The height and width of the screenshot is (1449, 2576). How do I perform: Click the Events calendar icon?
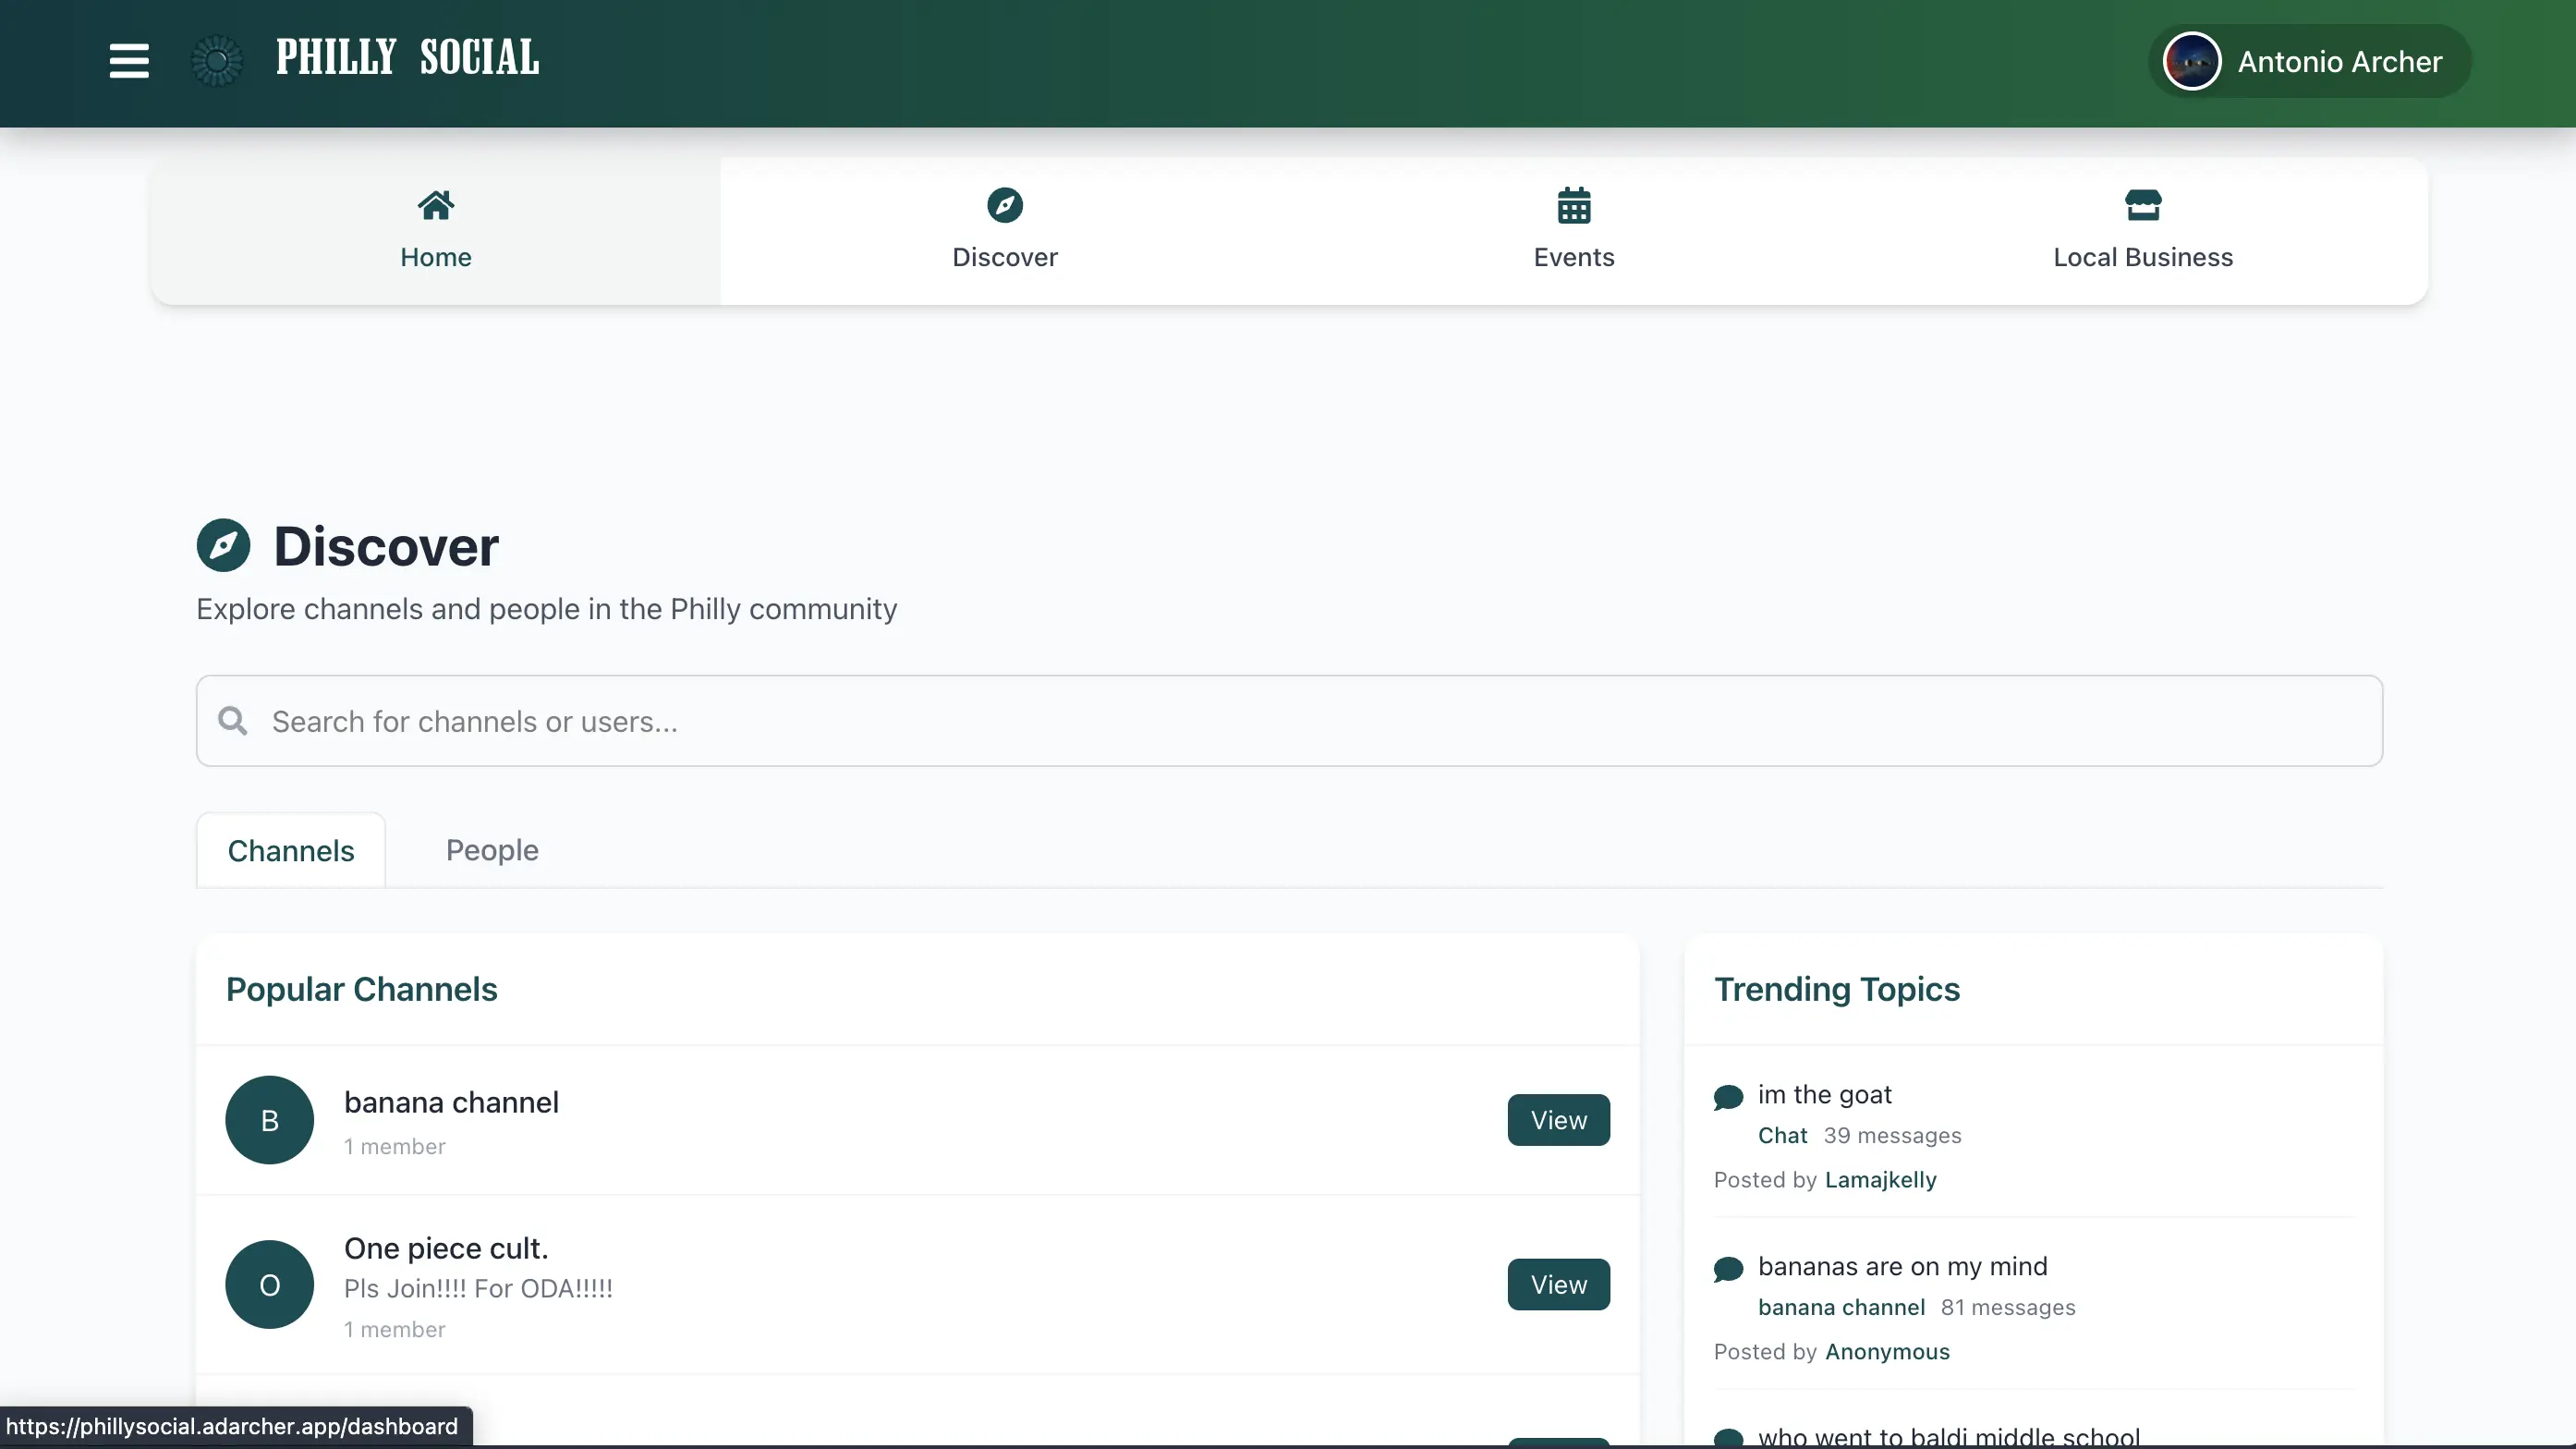click(x=1573, y=206)
